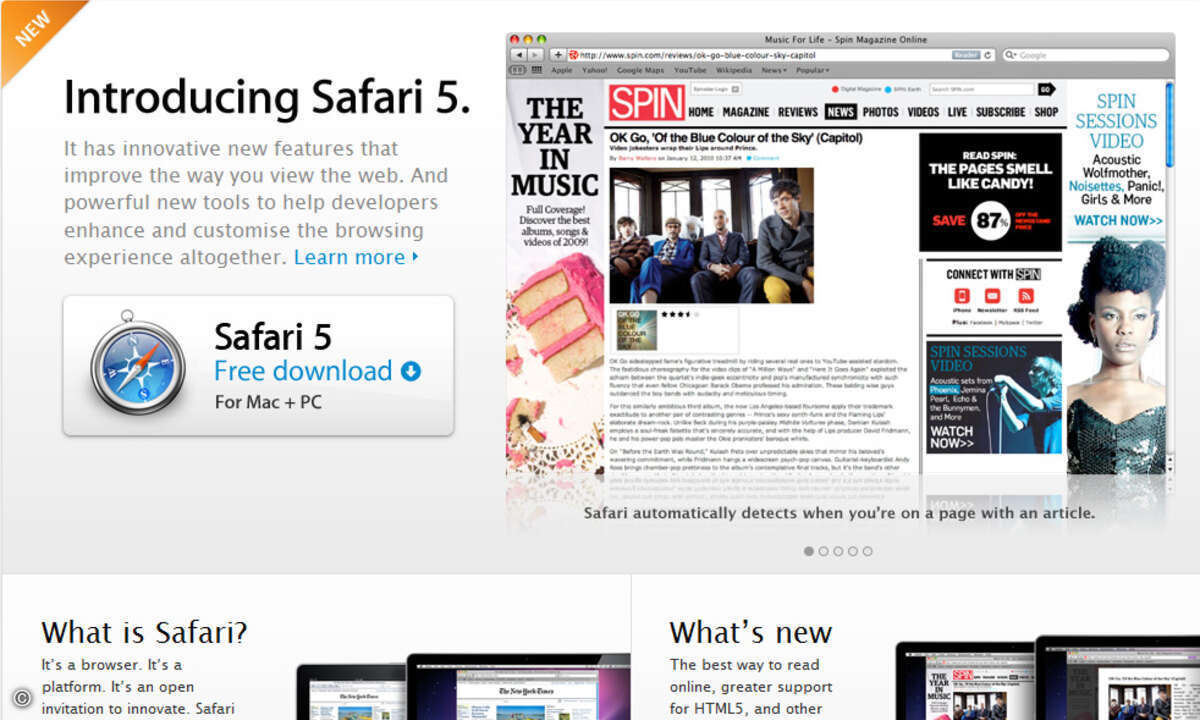This screenshot has width=1200, height=720.
Task: Go to SPIN SHOP tab
Action: pyautogui.click(x=1046, y=112)
